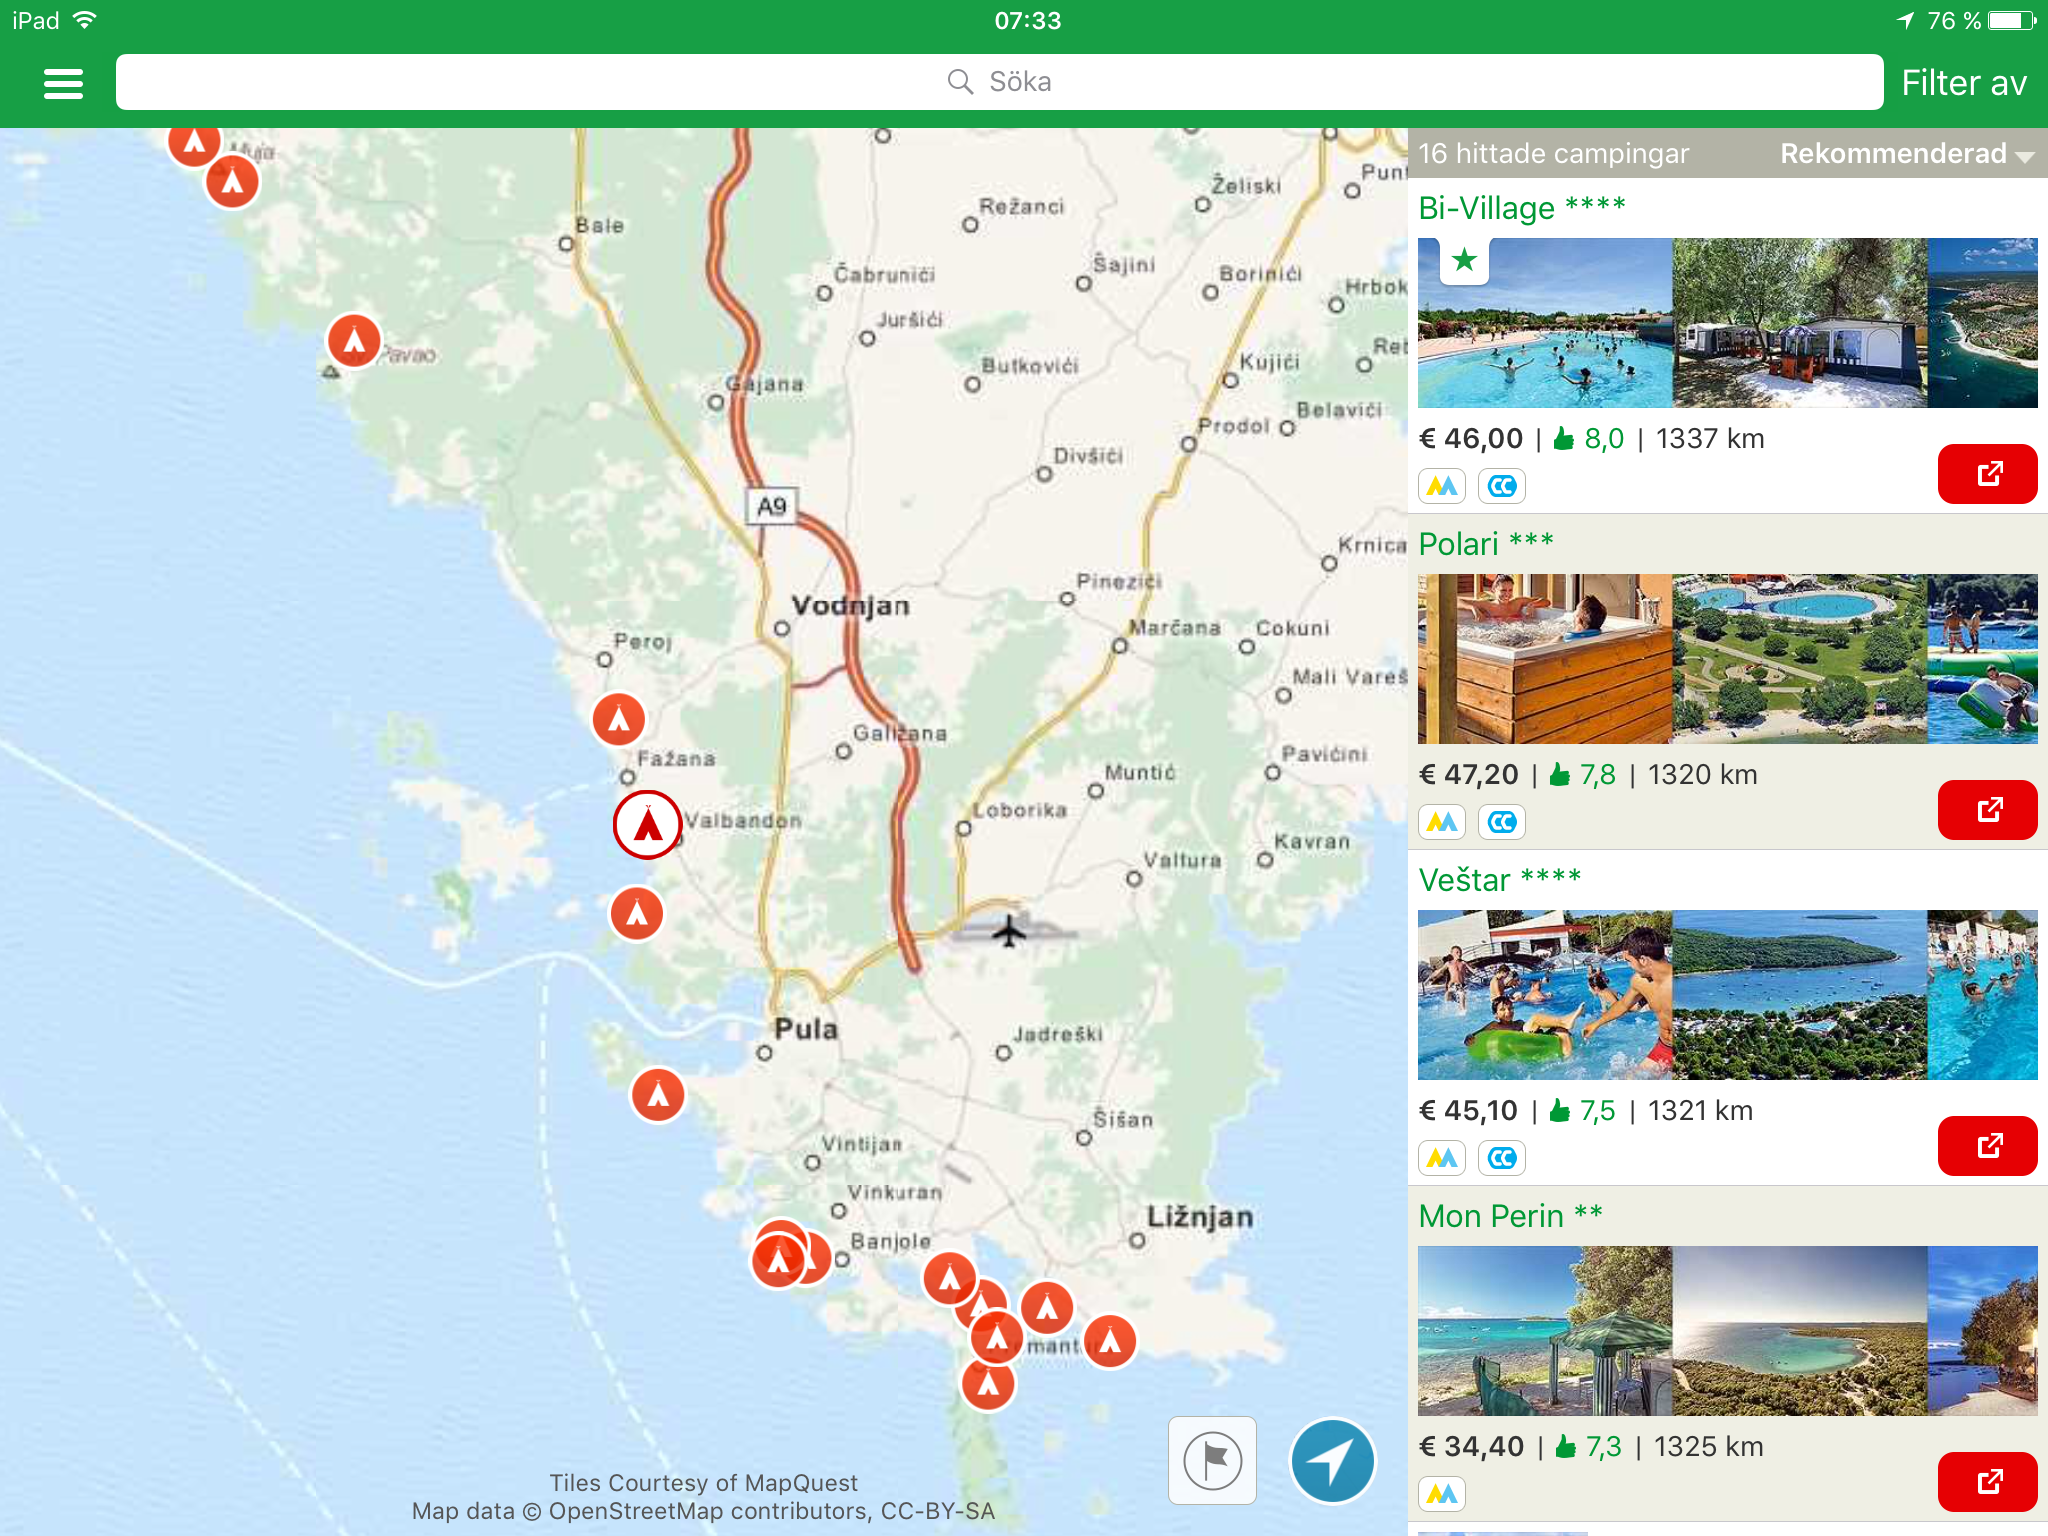
Task: Tap the campsite marker north of Fažana
Action: [619, 719]
